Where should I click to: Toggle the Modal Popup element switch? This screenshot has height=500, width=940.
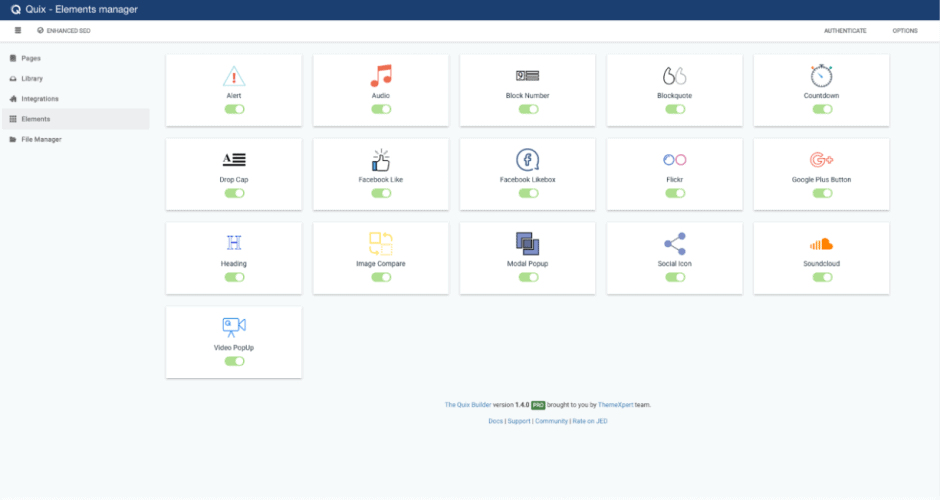[528, 277]
